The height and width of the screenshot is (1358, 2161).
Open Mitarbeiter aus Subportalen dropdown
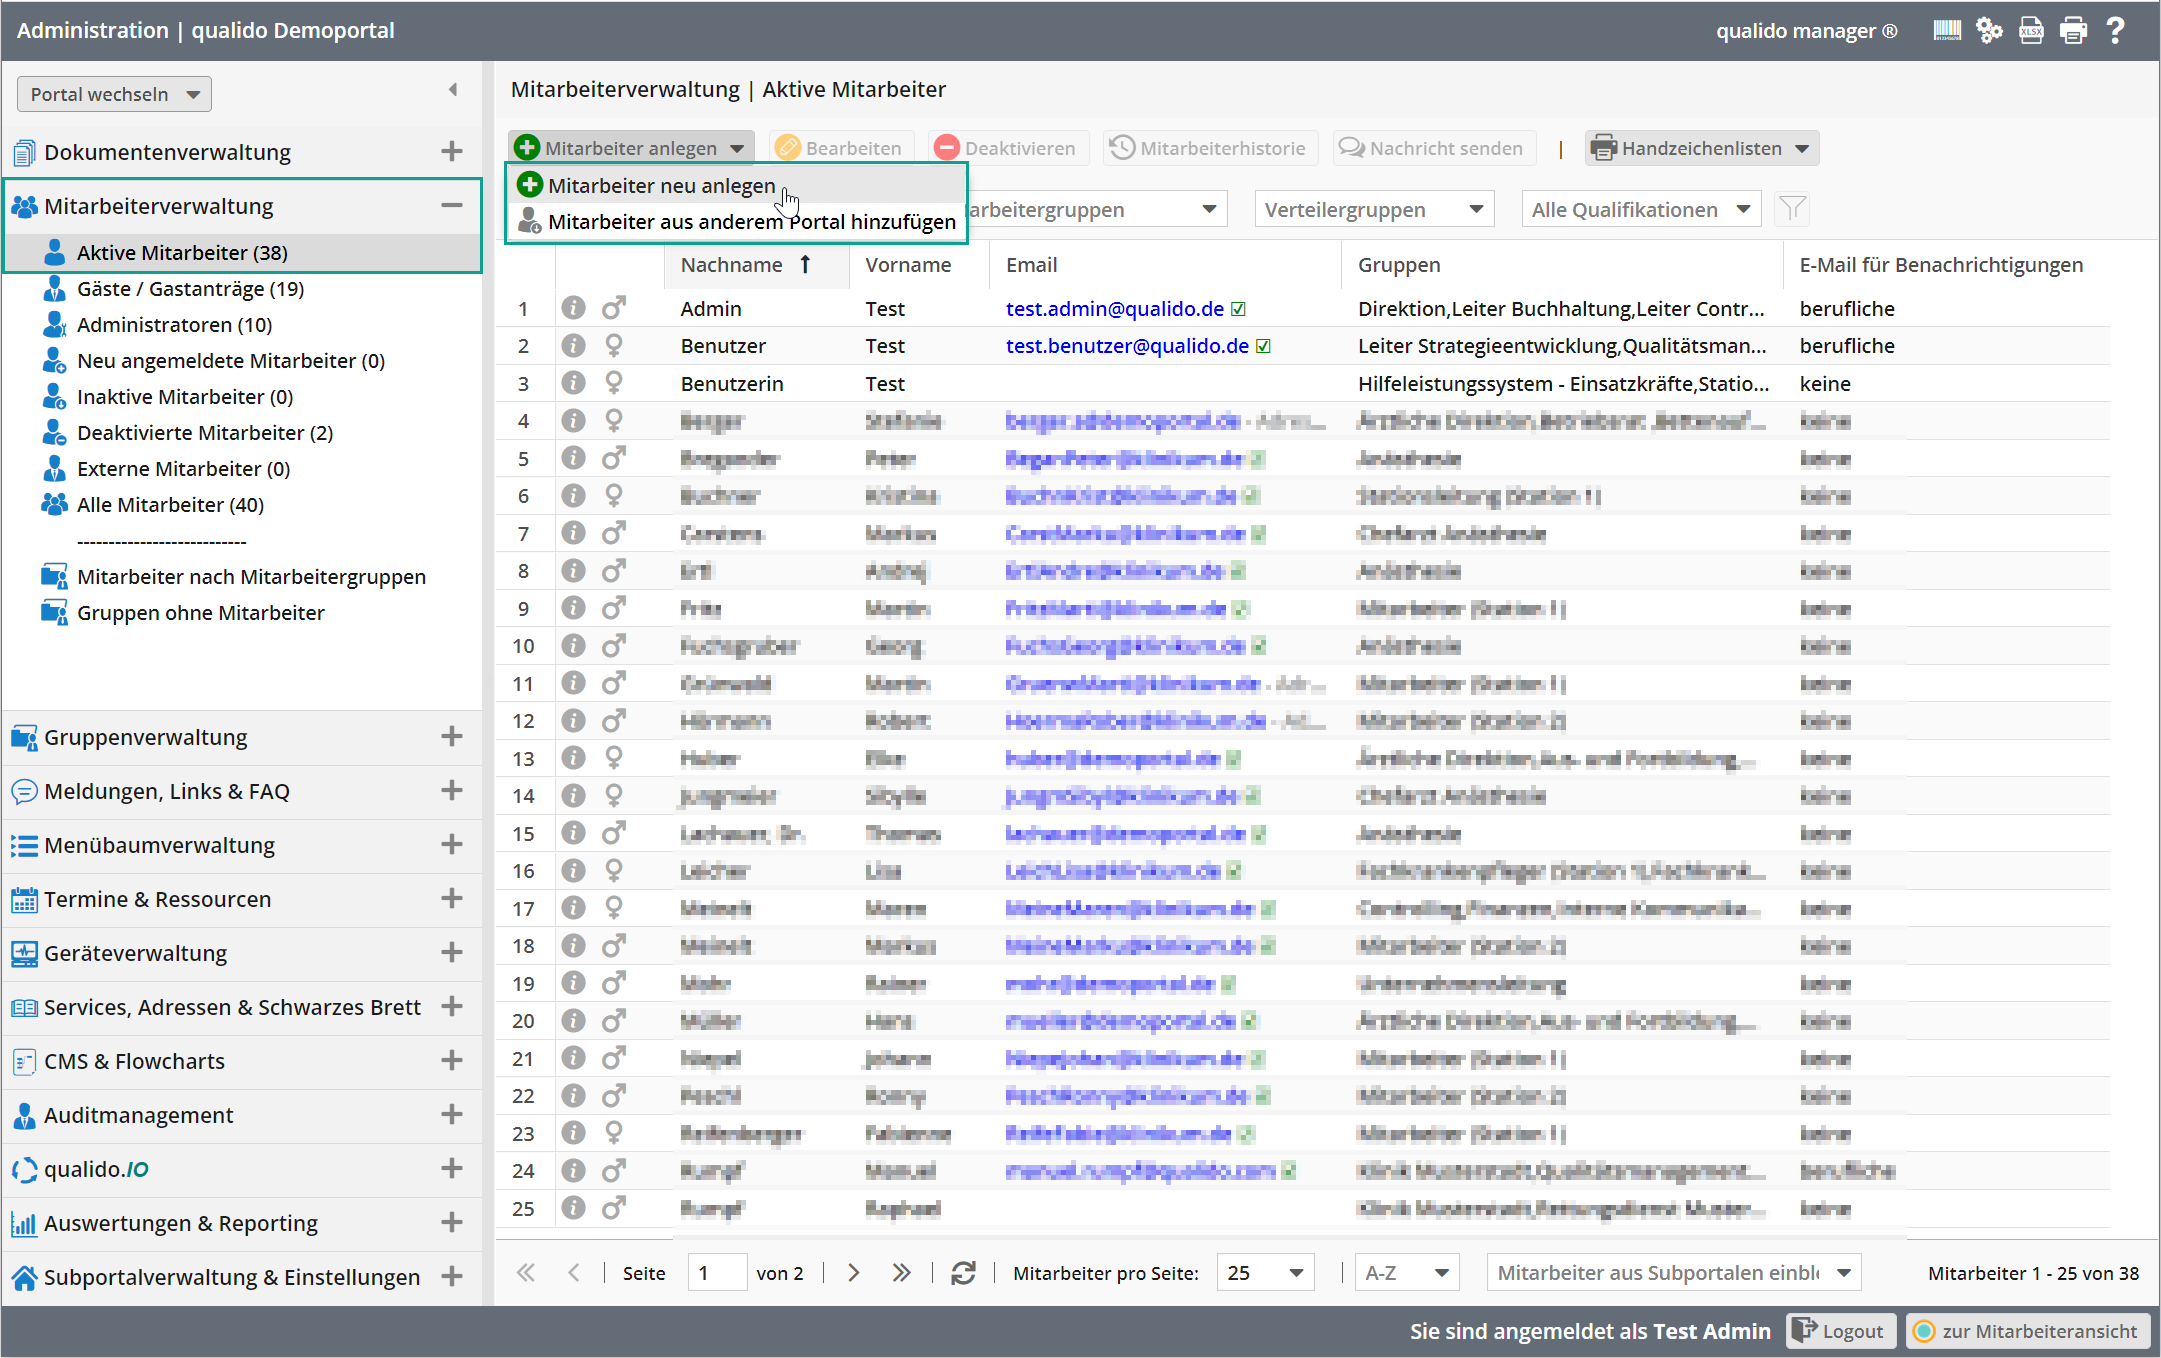click(x=1674, y=1273)
